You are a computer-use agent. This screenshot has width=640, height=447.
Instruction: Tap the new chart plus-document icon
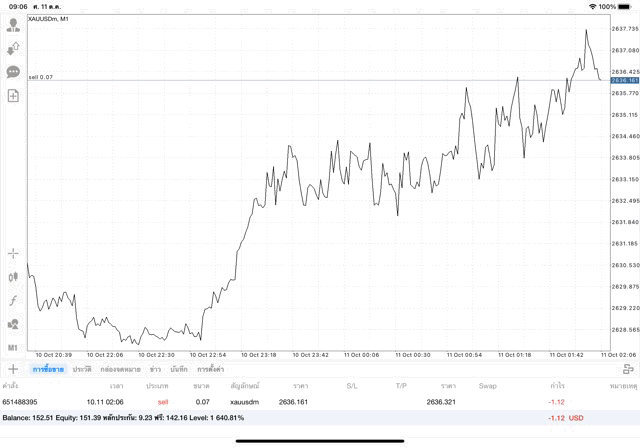tap(13, 96)
